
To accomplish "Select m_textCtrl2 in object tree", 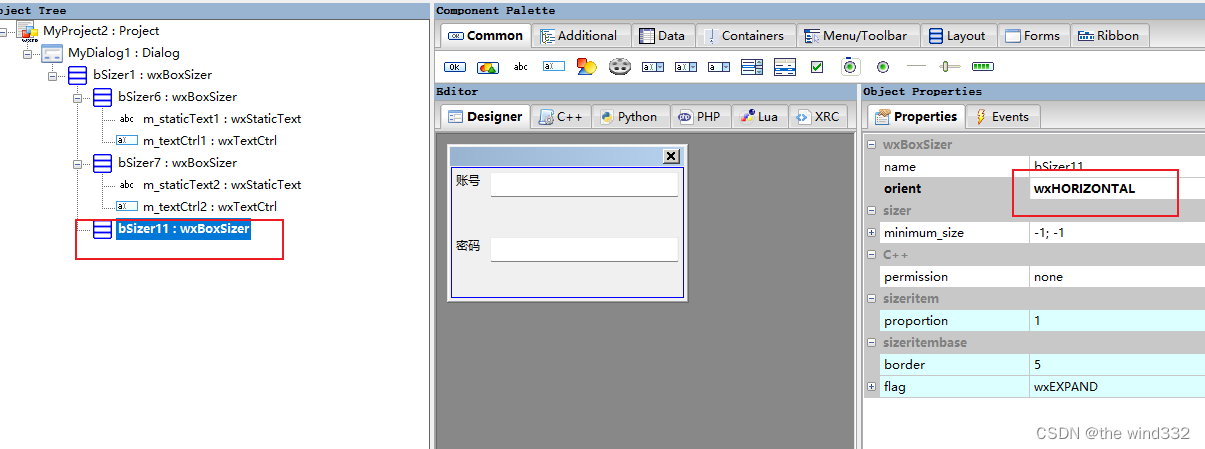I will 209,207.
